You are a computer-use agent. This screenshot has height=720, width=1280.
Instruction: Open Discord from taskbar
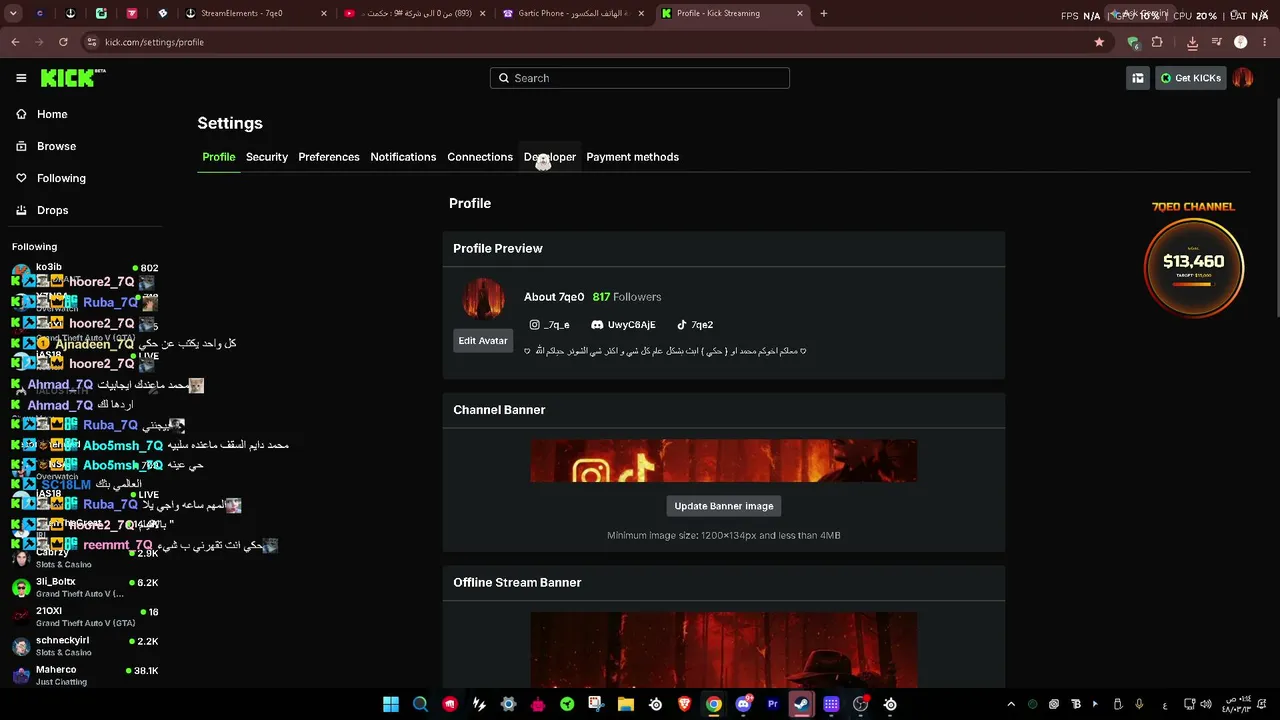point(743,704)
